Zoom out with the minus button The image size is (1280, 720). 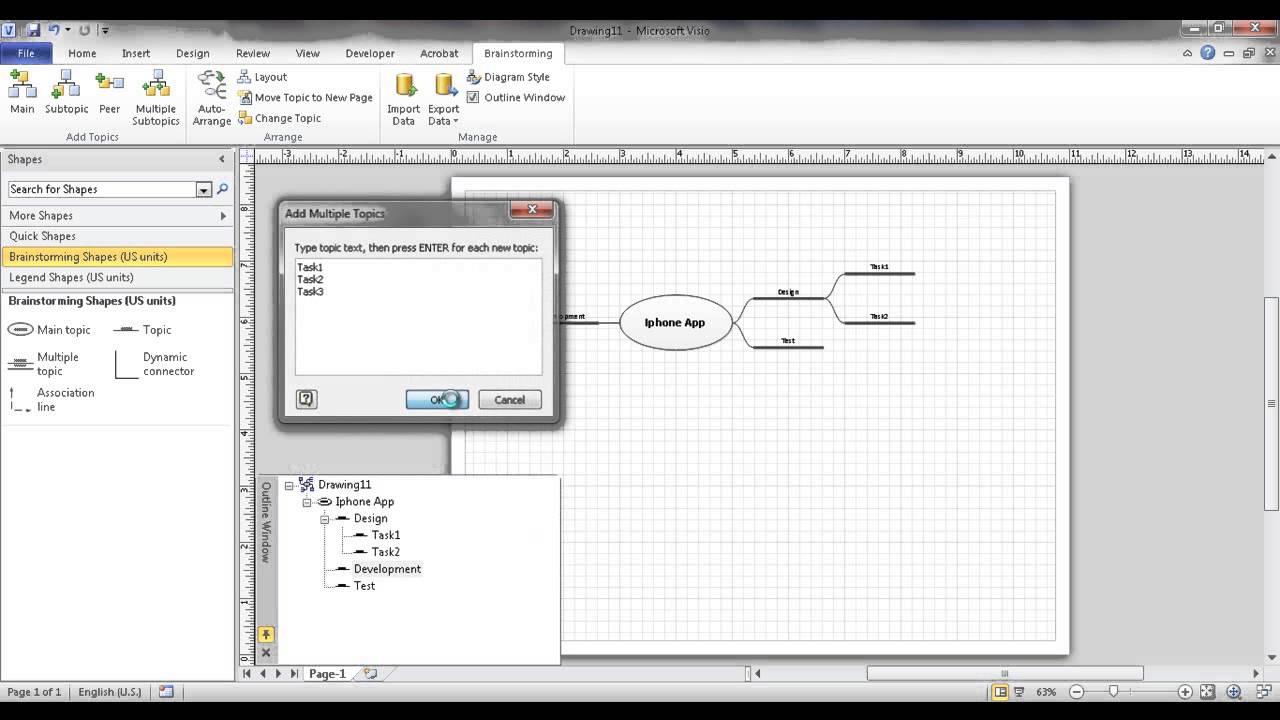1076,692
